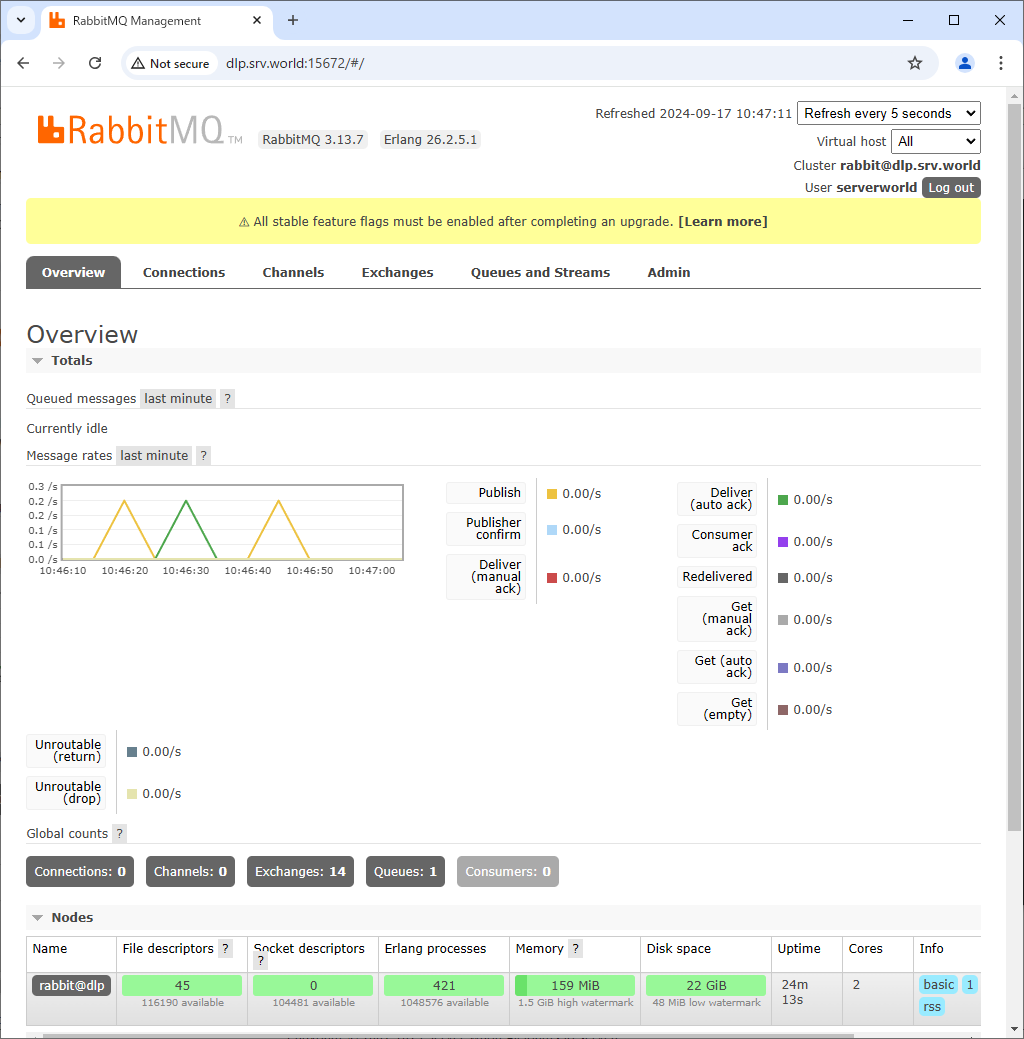Reload the page with refresh icon
The height and width of the screenshot is (1039, 1024).
coord(95,63)
